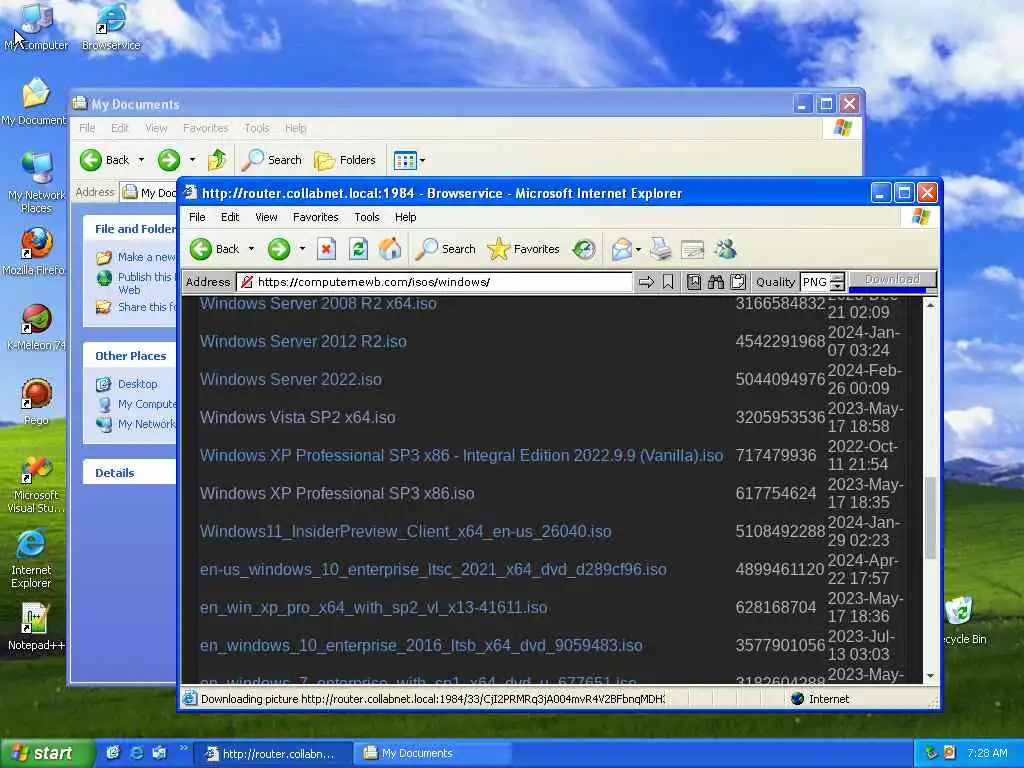
Task: Click the Quality PNG value field
Action: pyautogui.click(x=815, y=282)
